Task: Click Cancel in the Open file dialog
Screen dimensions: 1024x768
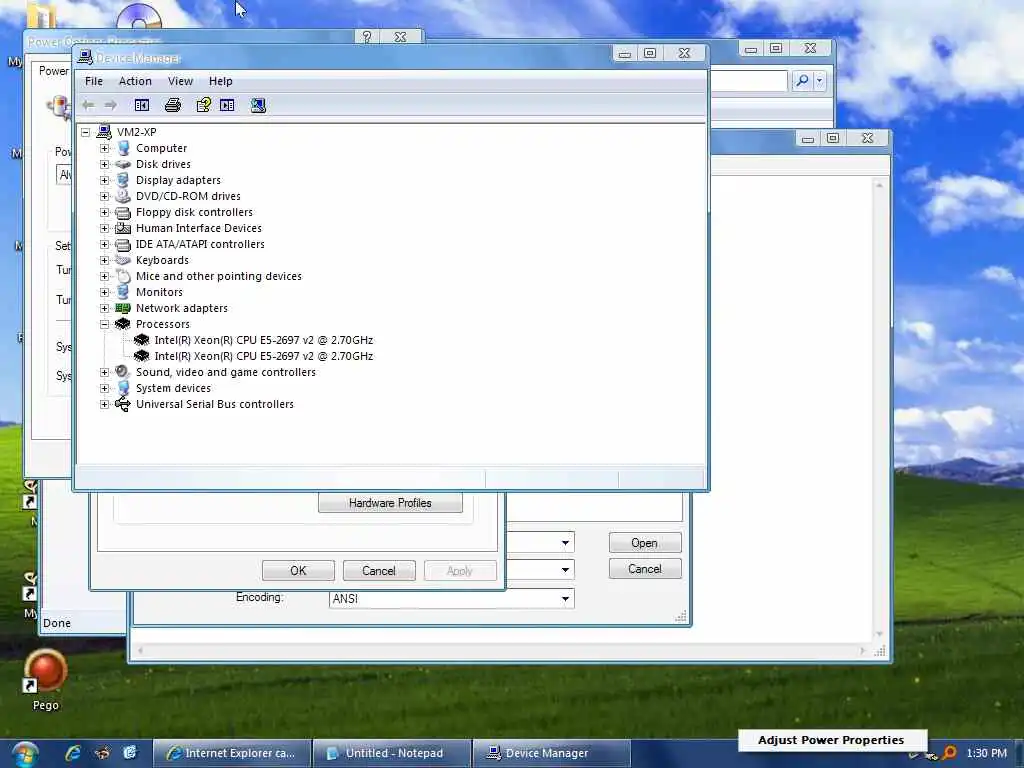Action: pyautogui.click(x=645, y=569)
